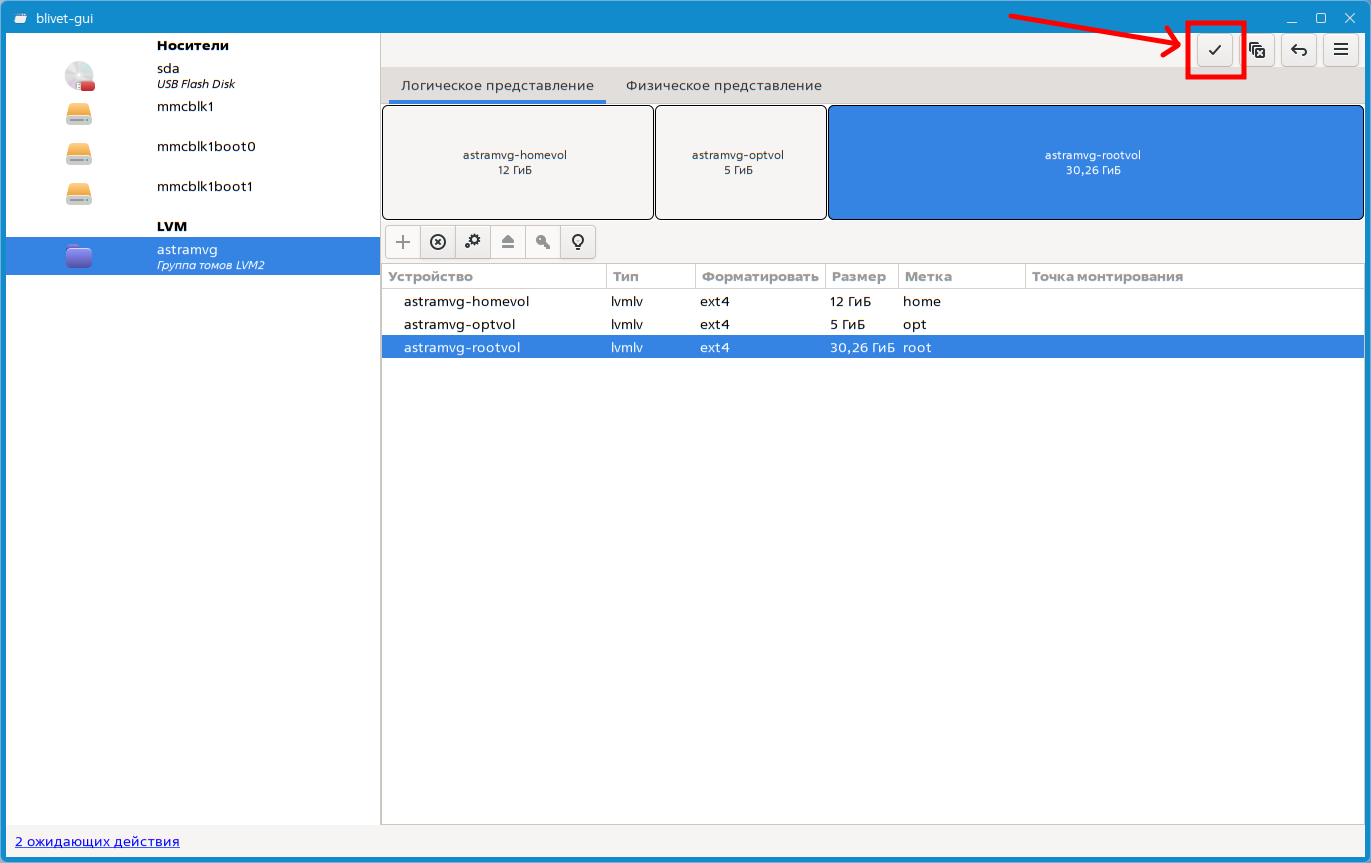Click the Устройство column header

pos(431,277)
